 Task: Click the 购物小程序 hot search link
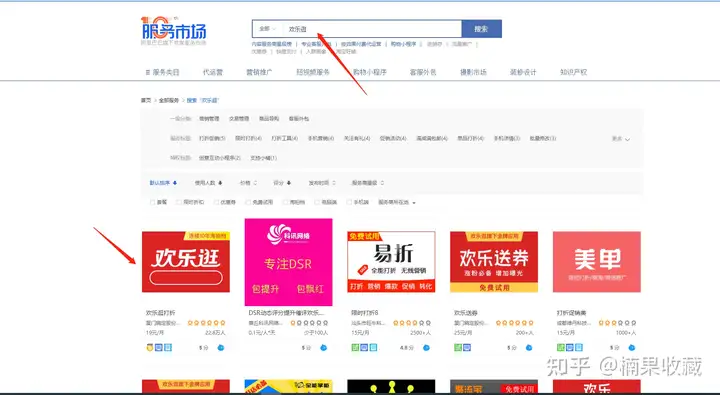pyautogui.click(x=403, y=44)
